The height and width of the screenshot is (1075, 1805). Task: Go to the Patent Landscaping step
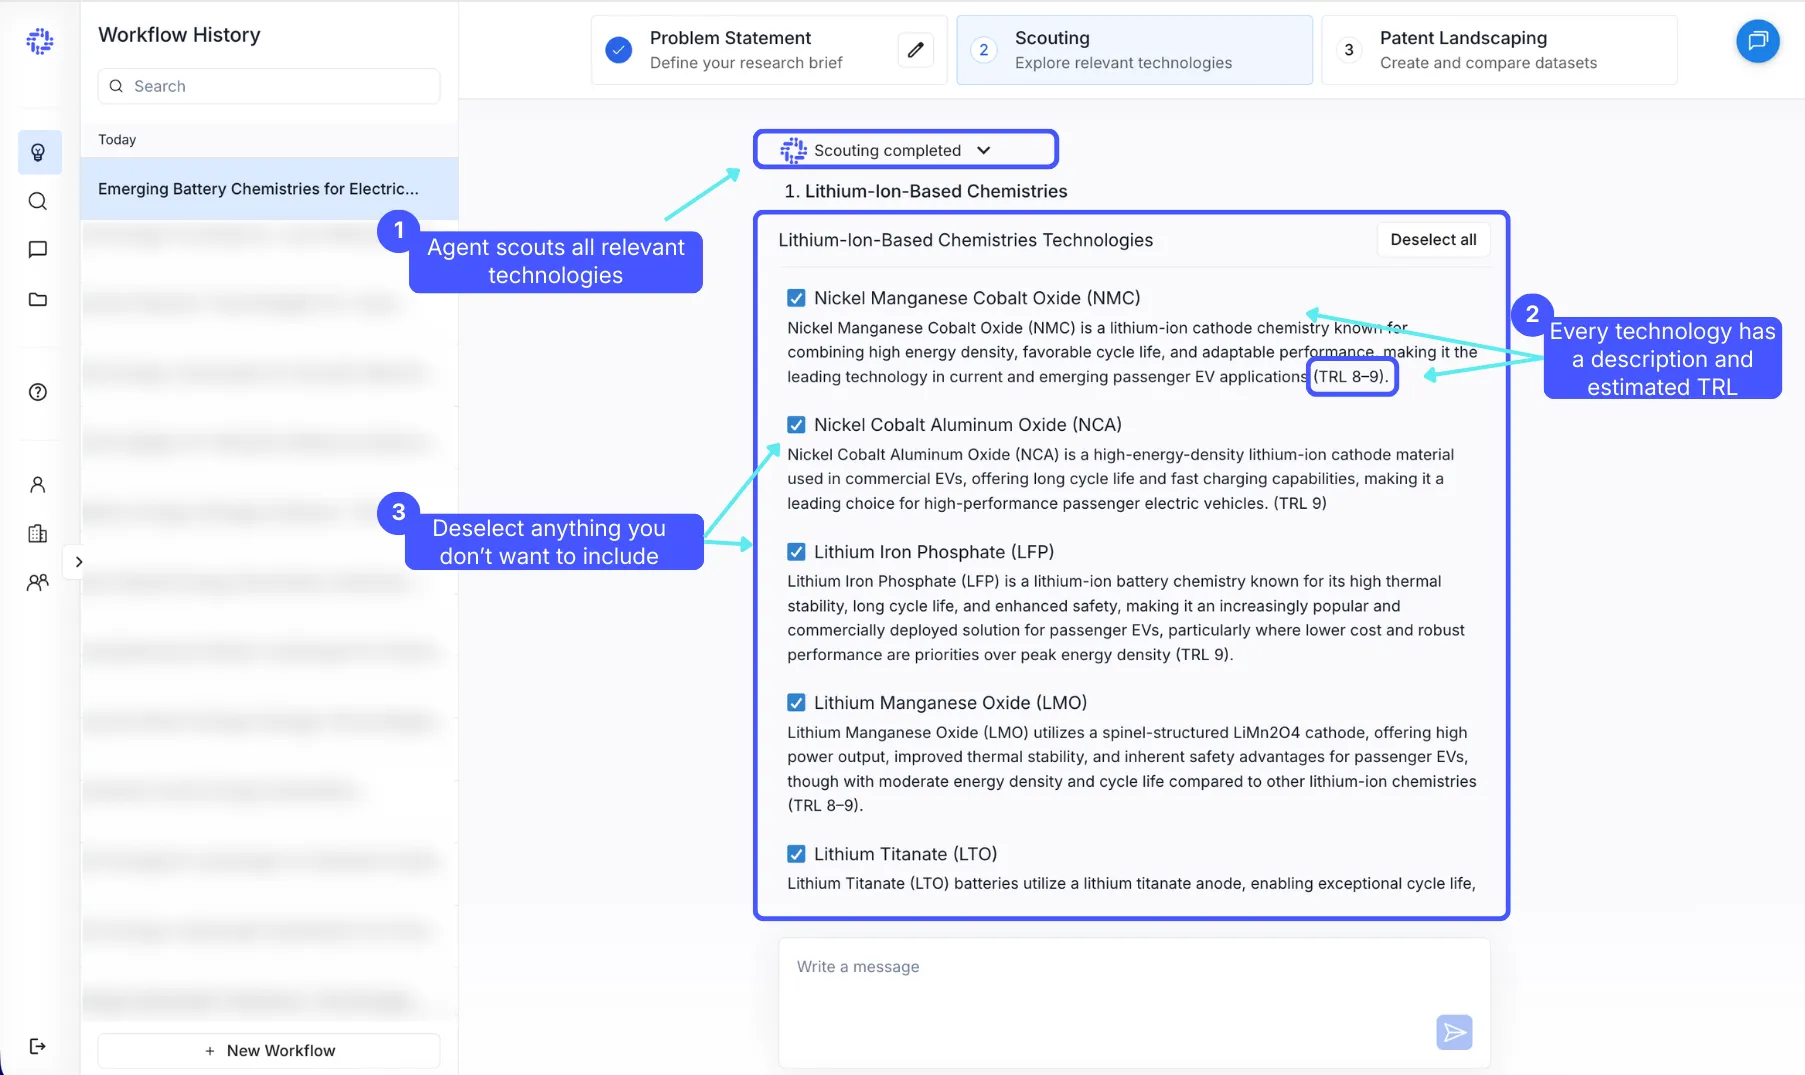(x=1499, y=50)
